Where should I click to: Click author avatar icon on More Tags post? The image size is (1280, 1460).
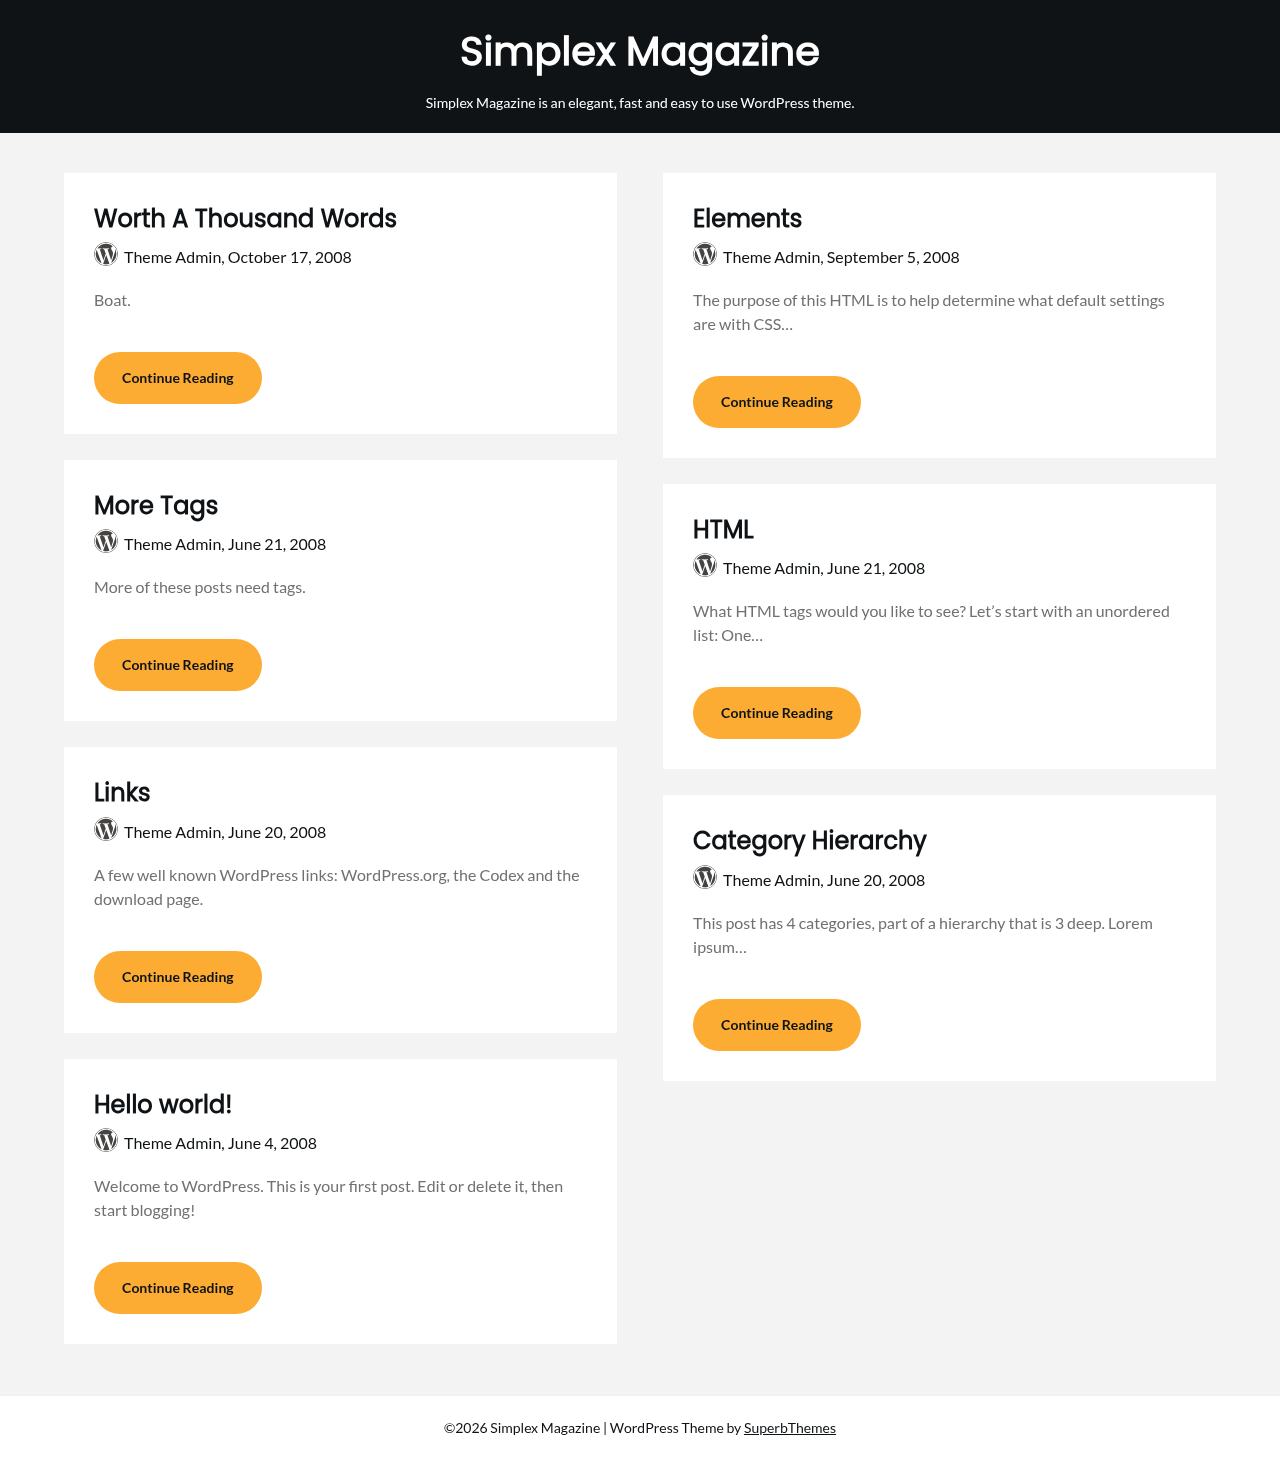coord(106,542)
